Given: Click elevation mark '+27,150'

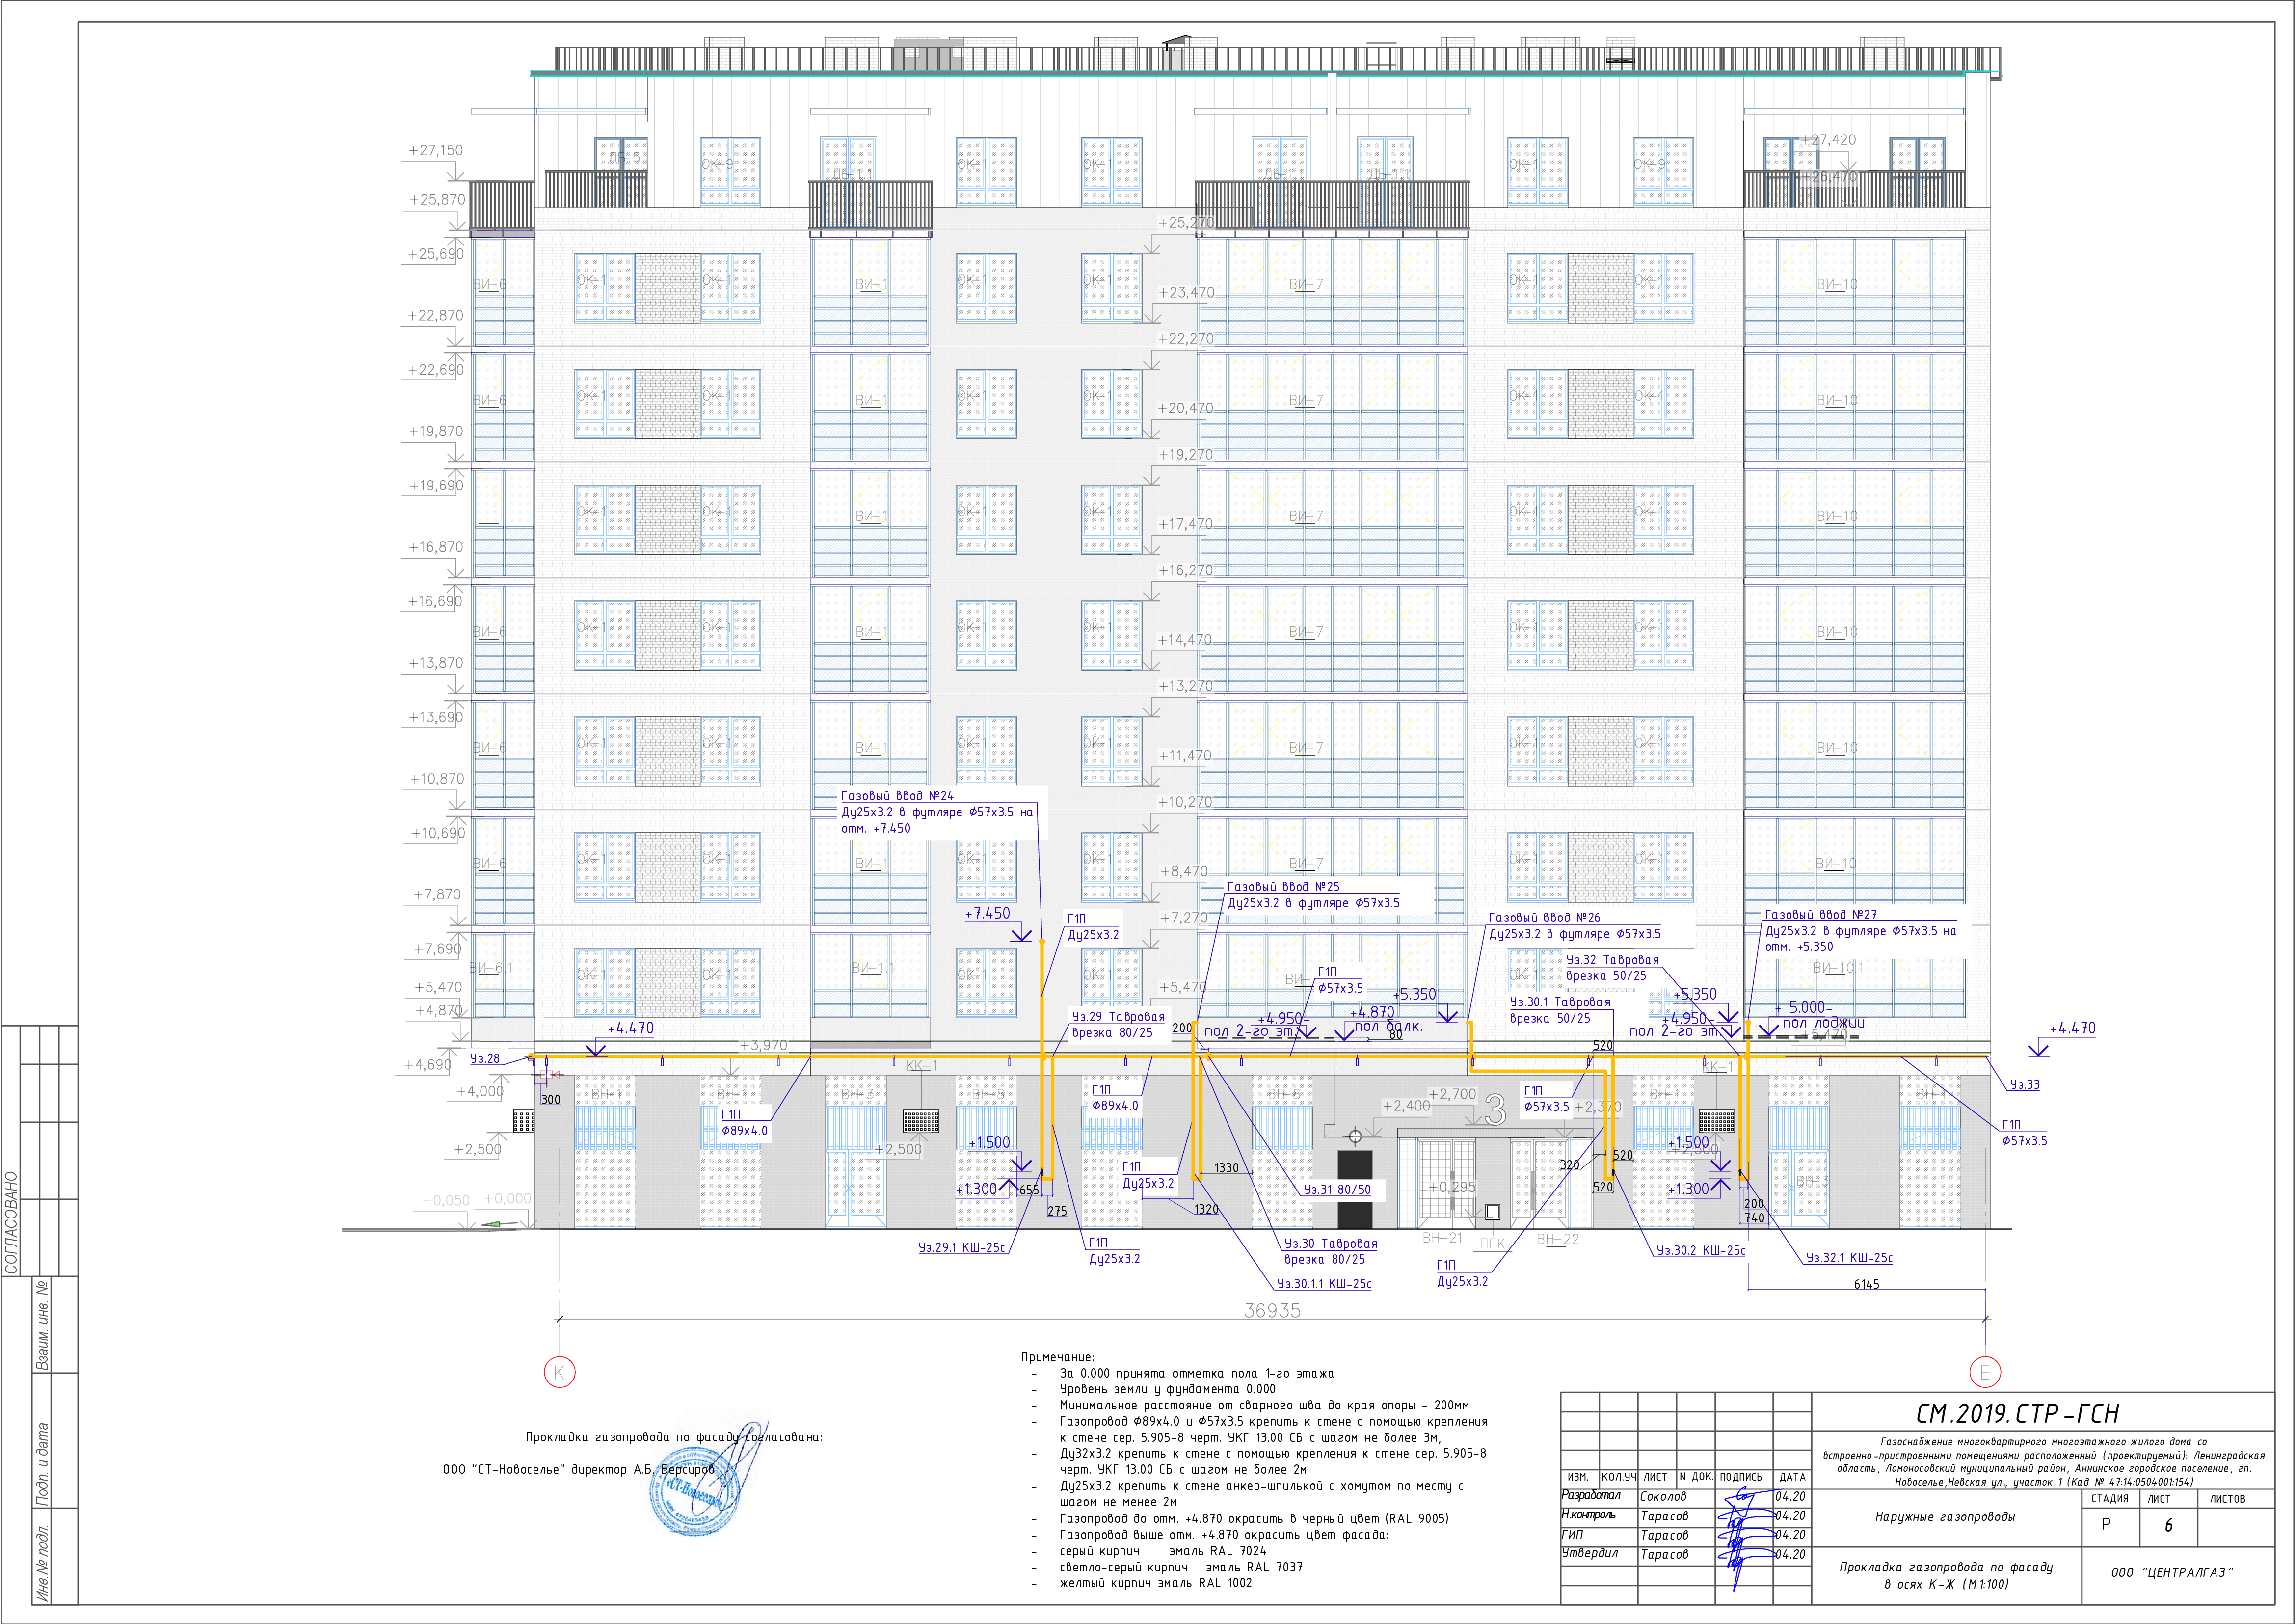Looking at the screenshot, I should 435,150.
